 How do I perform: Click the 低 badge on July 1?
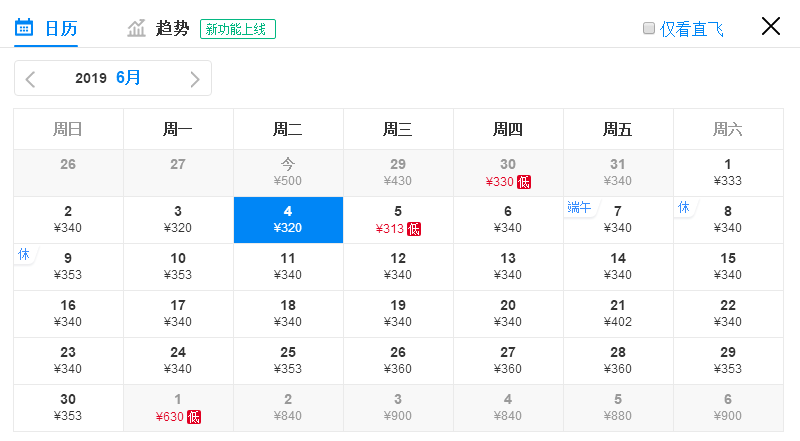[x=194, y=417]
